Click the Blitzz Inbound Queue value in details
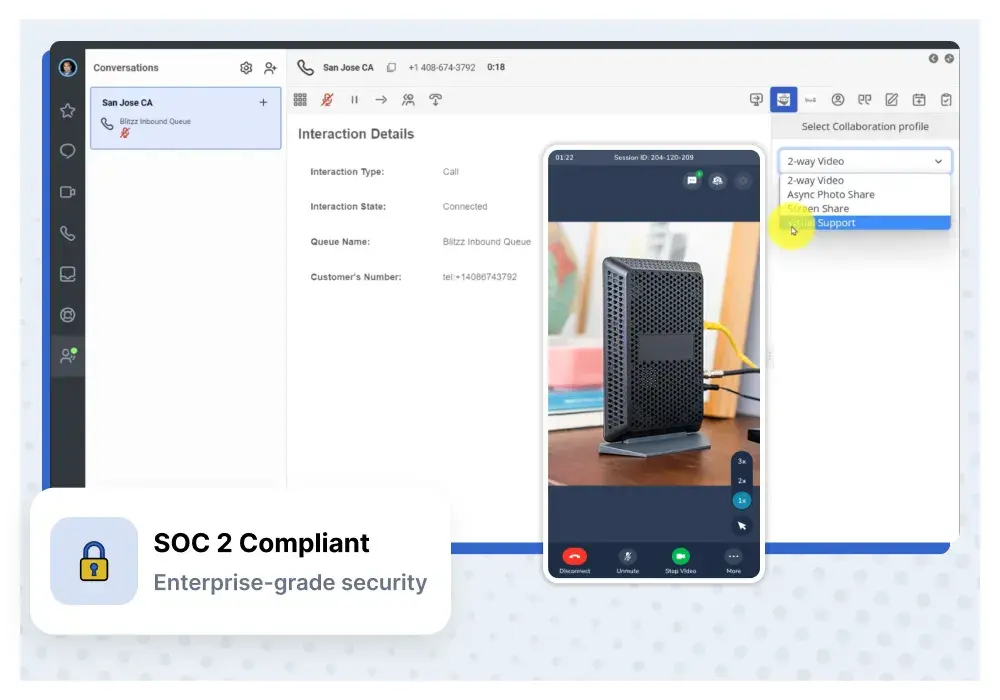 coord(487,242)
